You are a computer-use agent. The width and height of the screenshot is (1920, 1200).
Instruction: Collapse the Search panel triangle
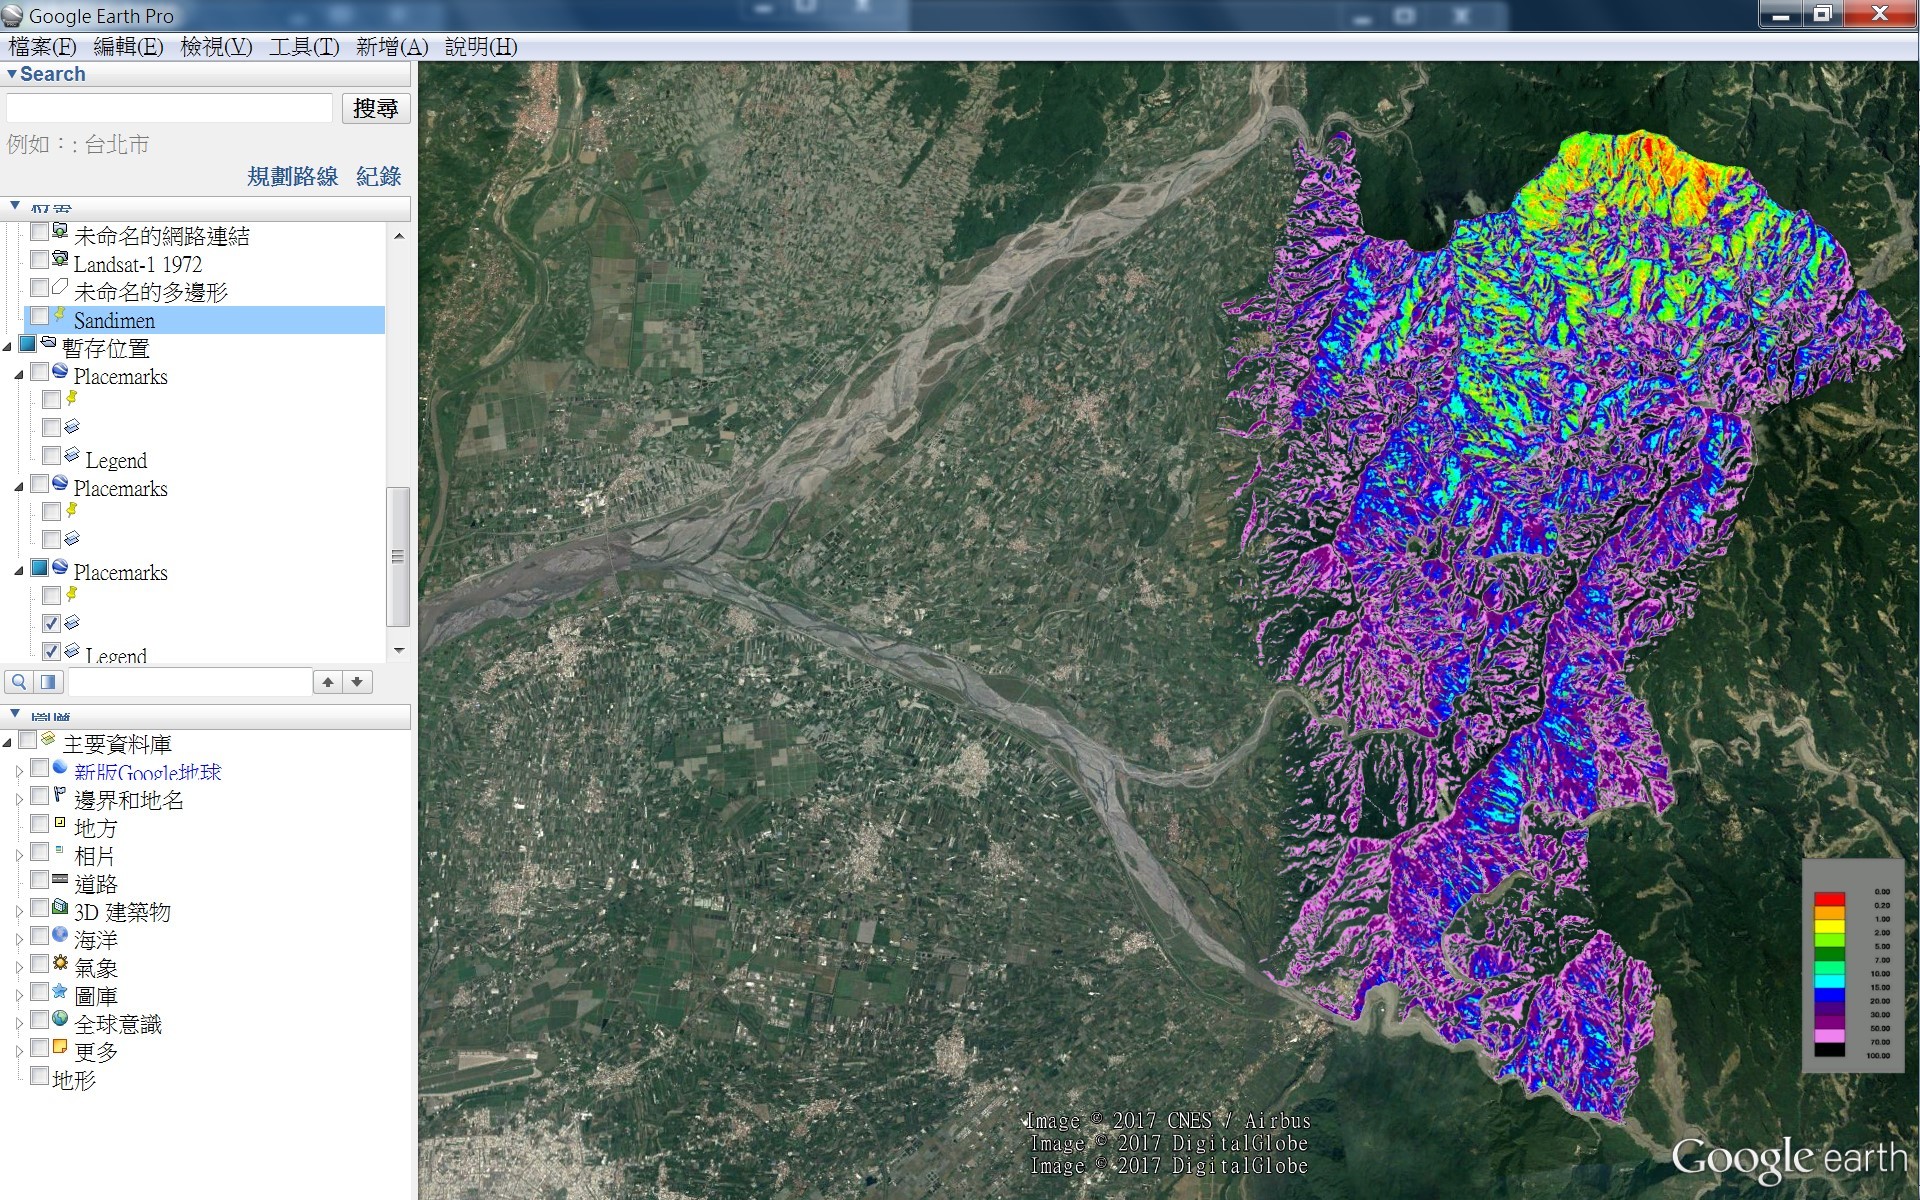coord(11,74)
